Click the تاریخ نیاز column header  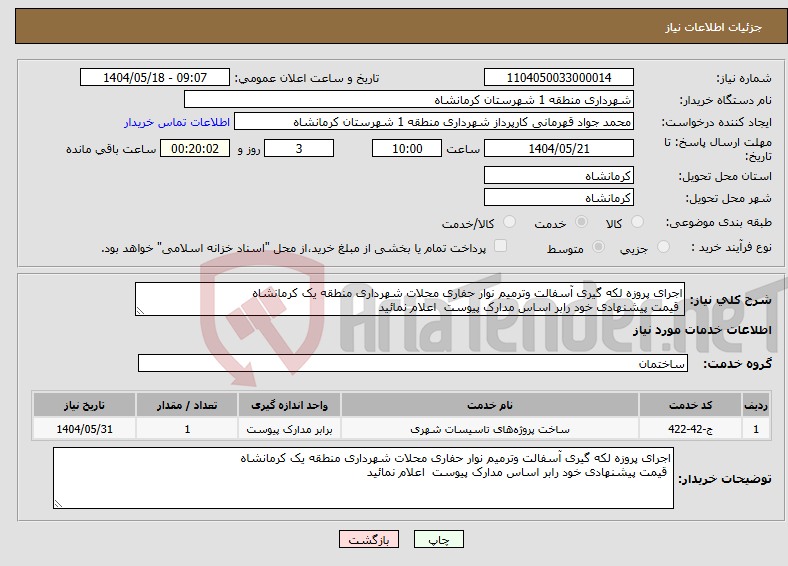tap(84, 405)
